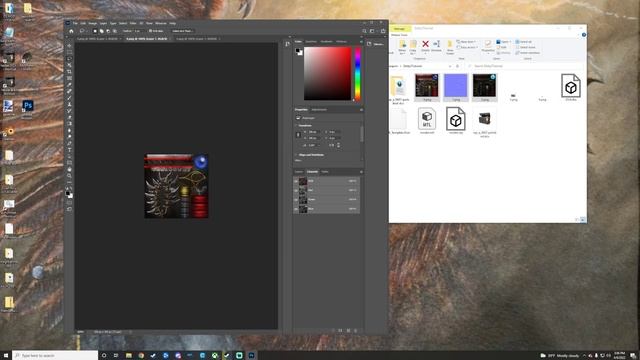Open New item dropdown in Explorer ribbon
The height and width of the screenshot is (360, 640).
(466, 42)
